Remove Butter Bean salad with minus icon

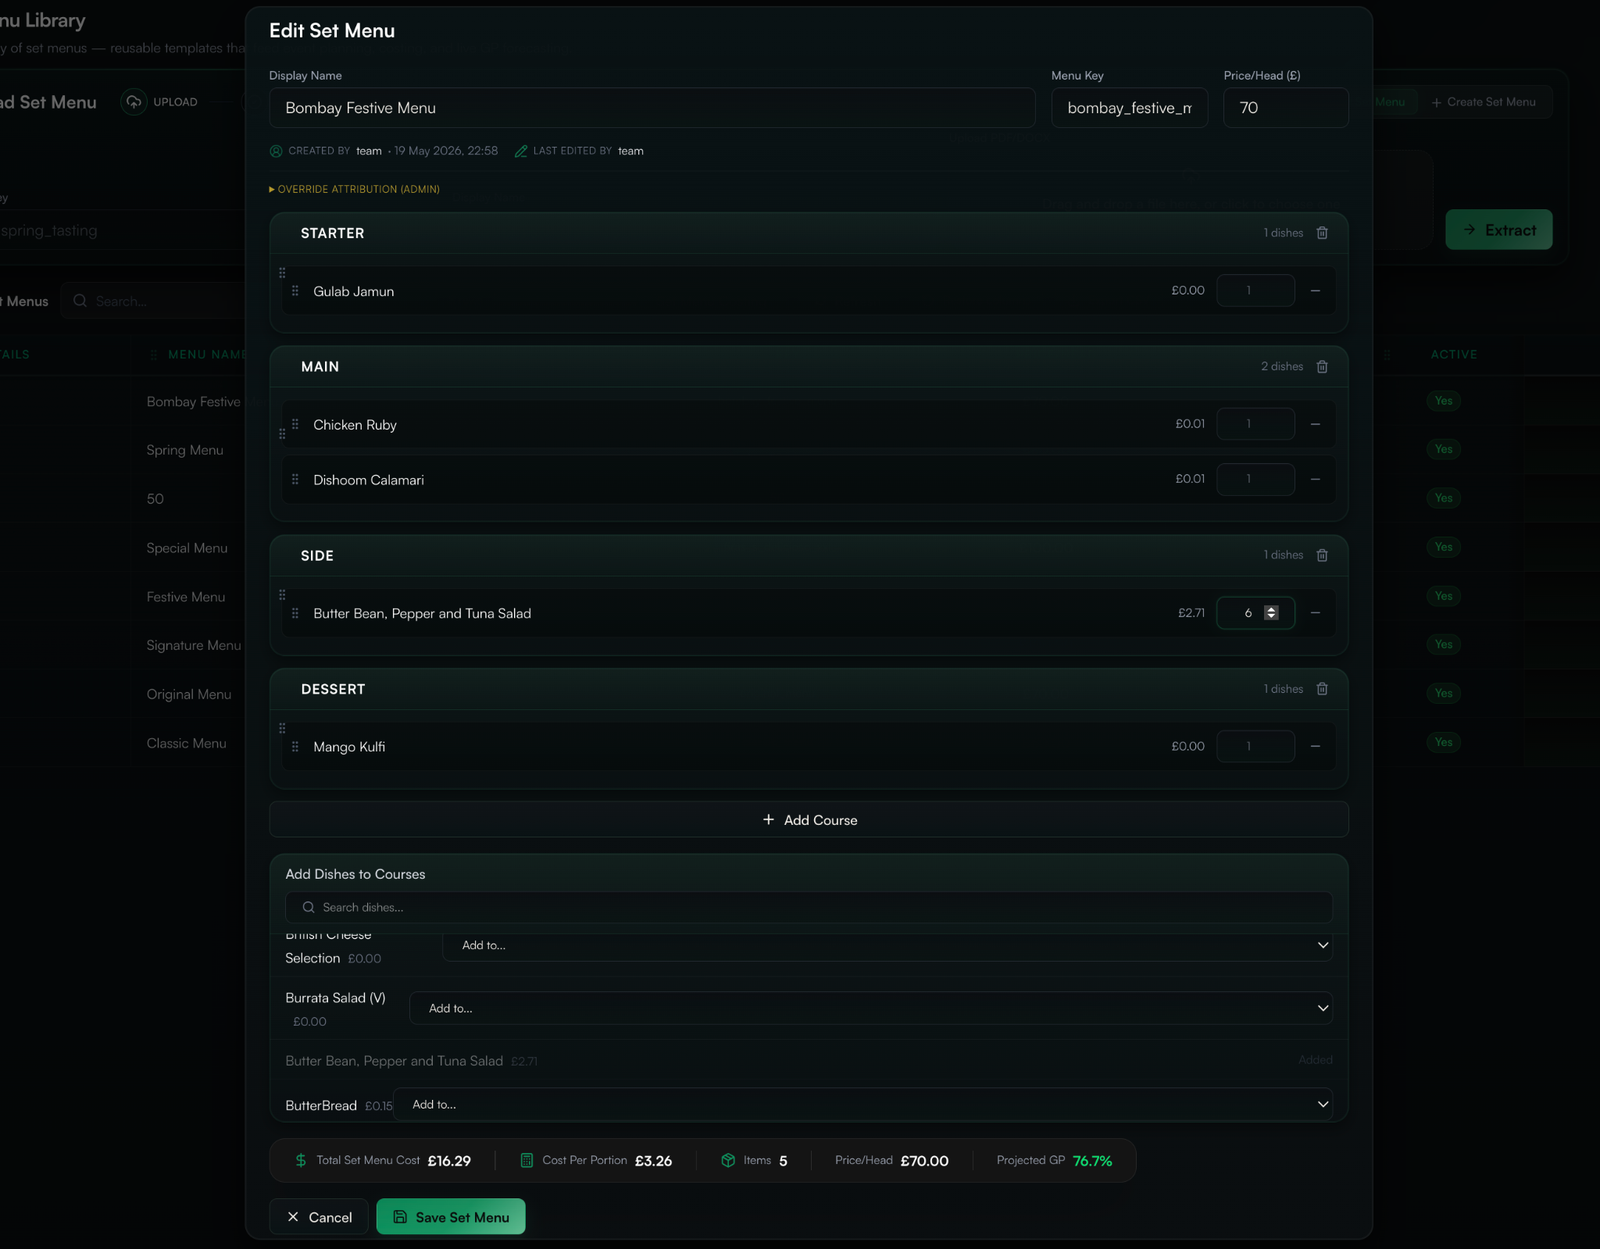point(1315,613)
